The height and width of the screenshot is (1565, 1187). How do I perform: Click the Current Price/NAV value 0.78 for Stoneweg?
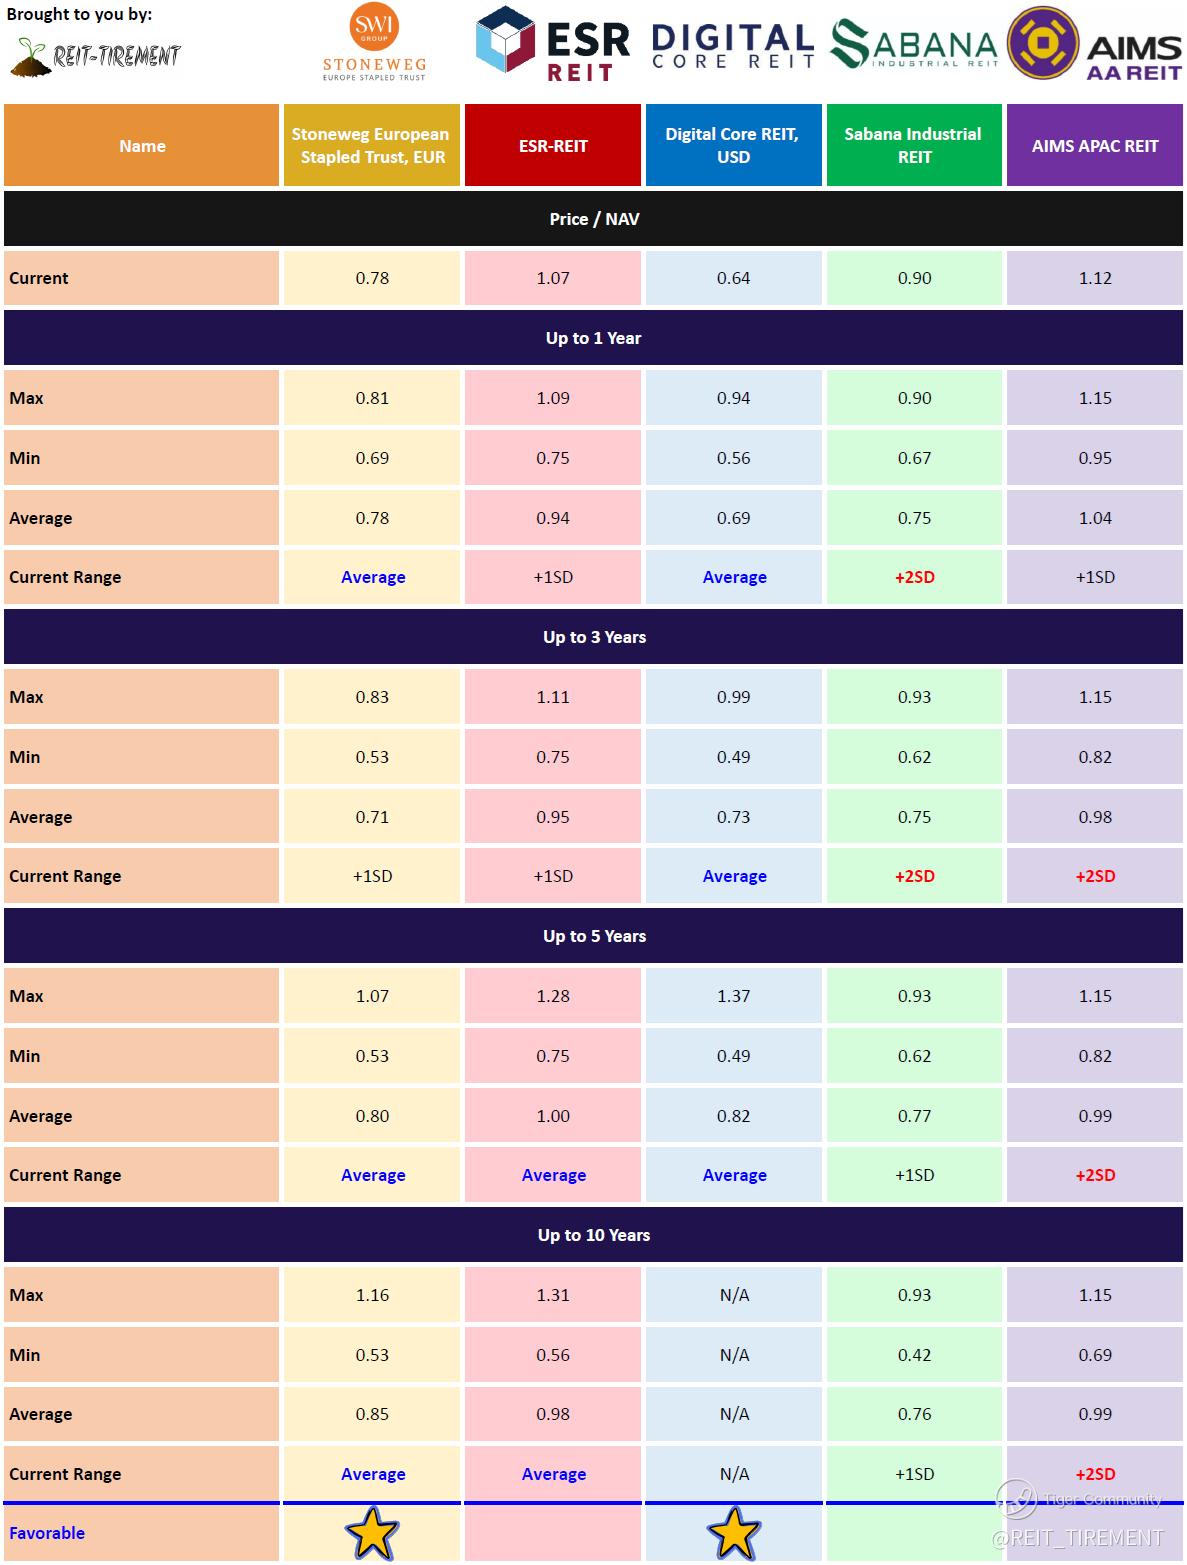point(372,278)
